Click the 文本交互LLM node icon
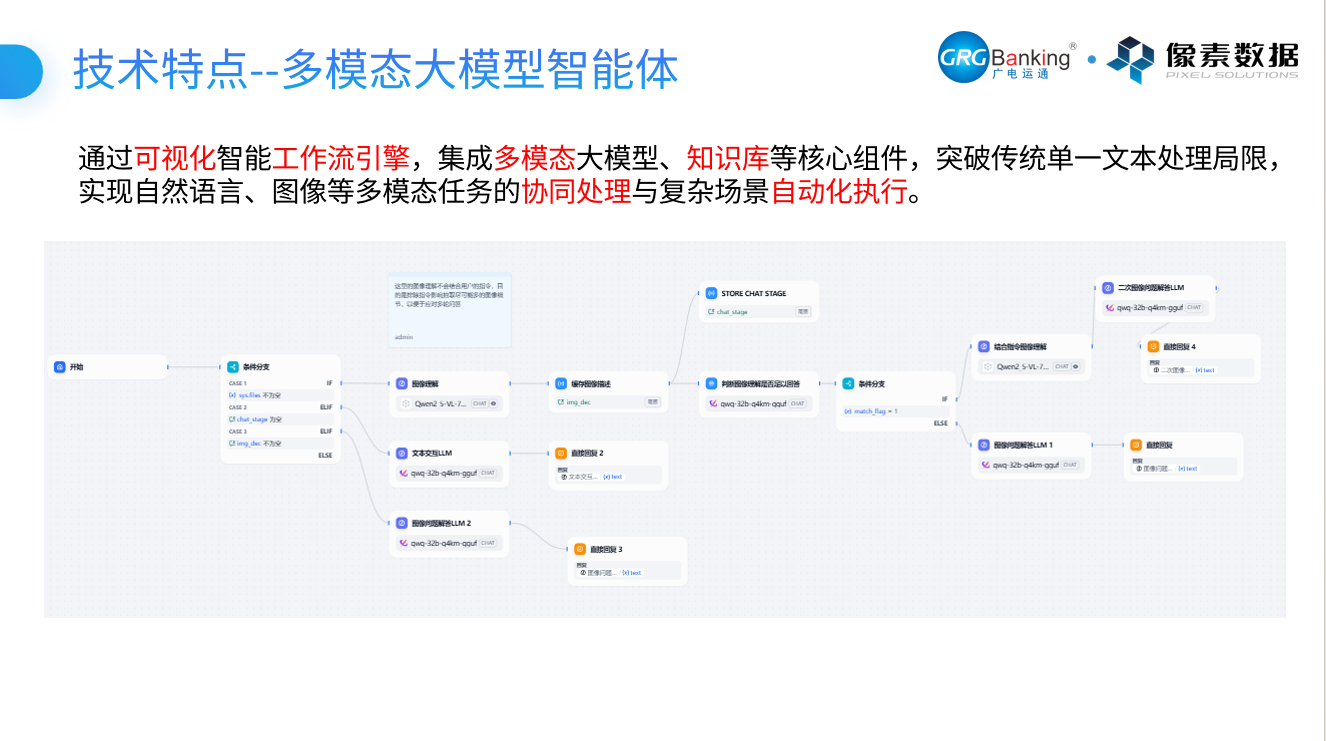This screenshot has width=1326, height=741. [402, 453]
